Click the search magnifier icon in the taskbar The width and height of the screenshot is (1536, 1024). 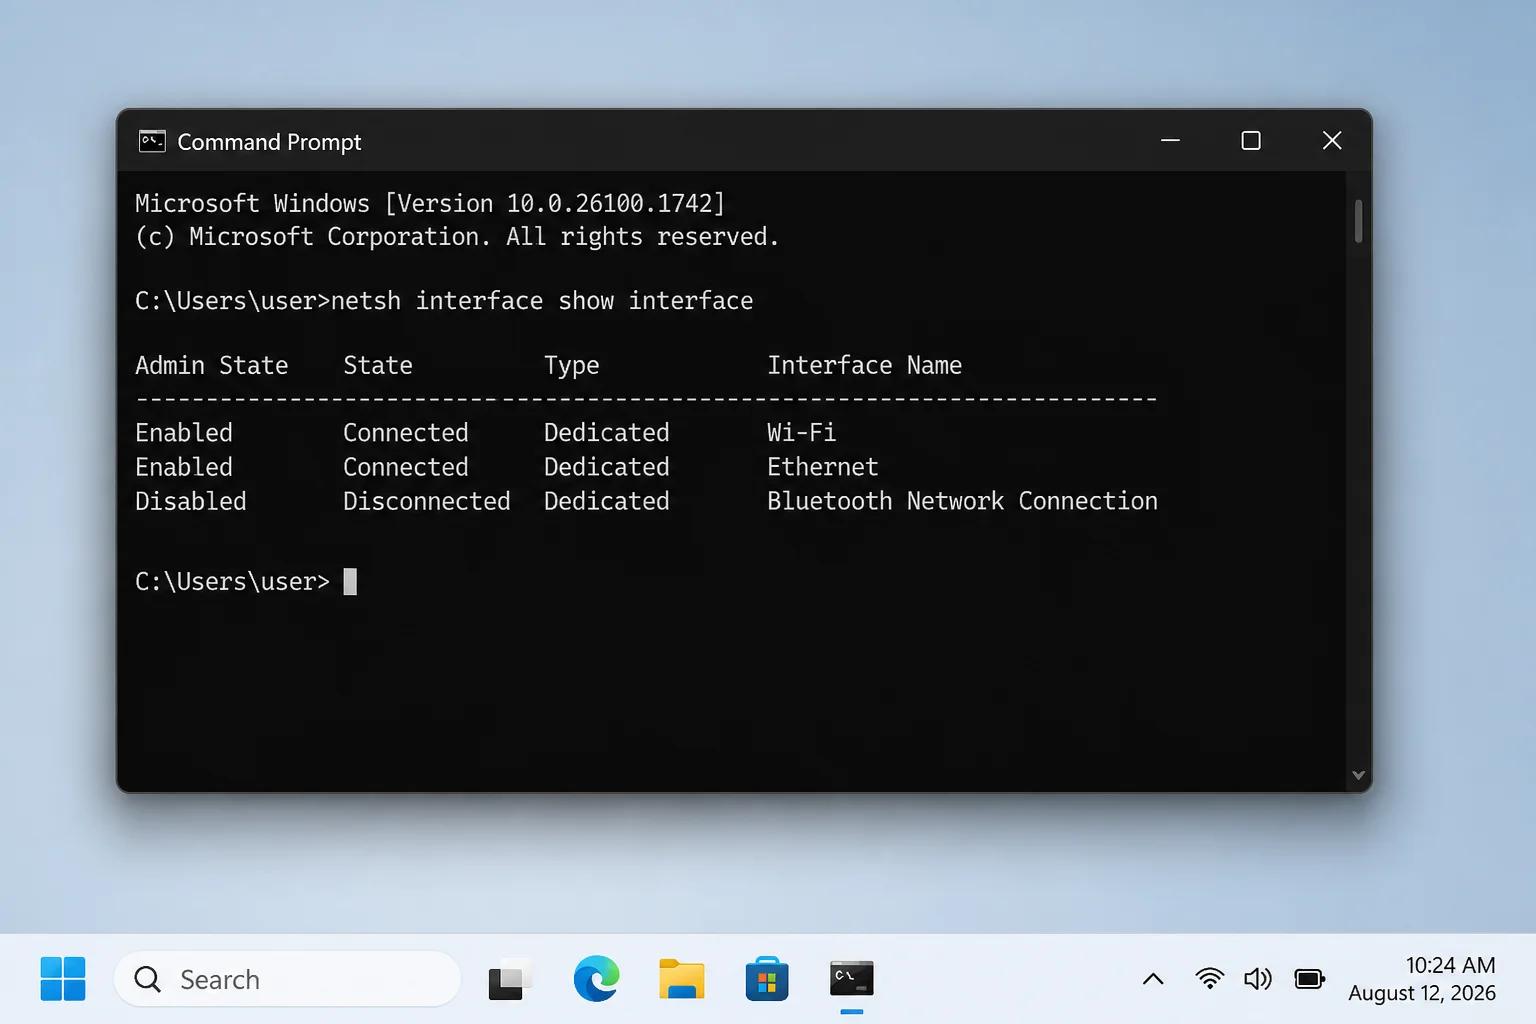click(x=148, y=979)
